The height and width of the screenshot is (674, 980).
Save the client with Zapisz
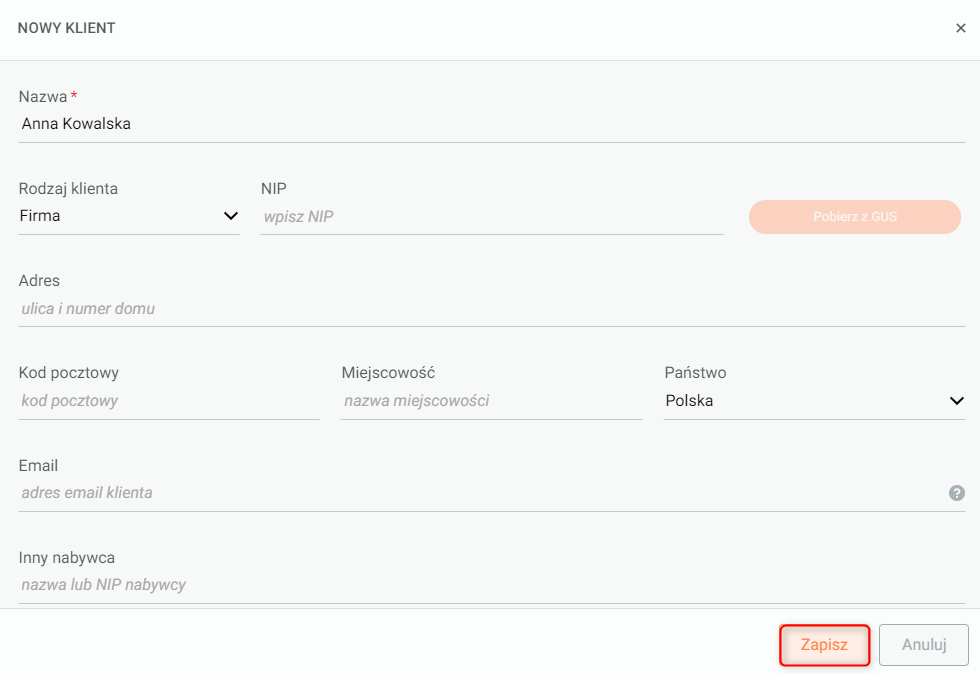click(x=824, y=645)
